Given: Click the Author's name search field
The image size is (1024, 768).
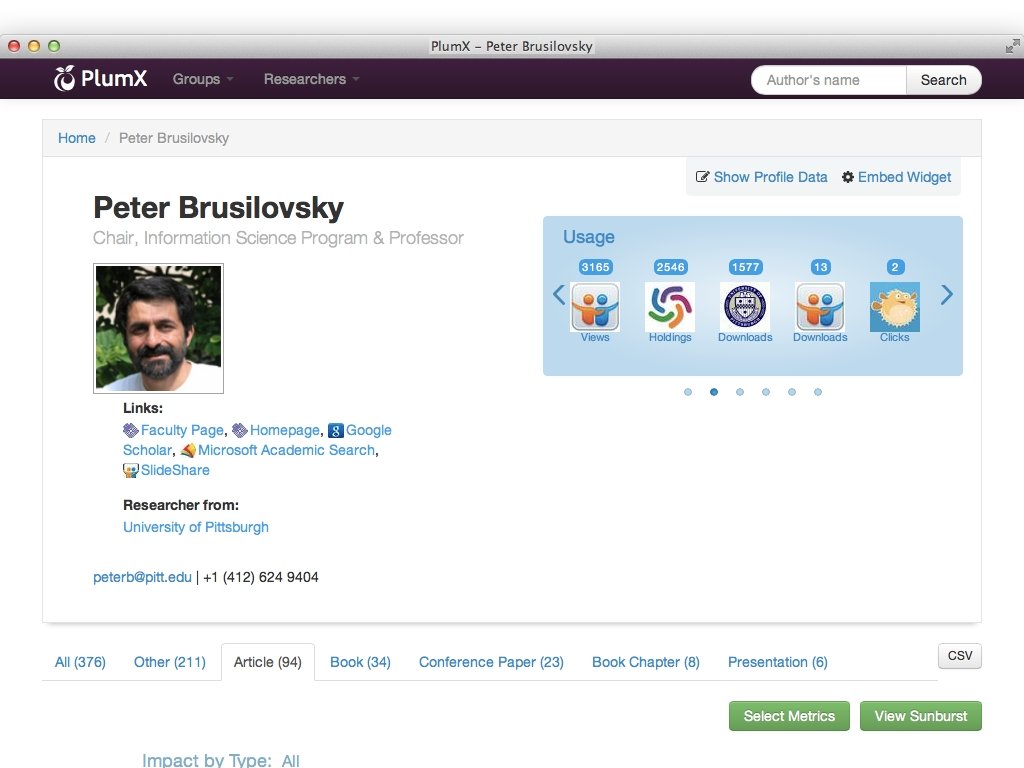Looking at the screenshot, I should point(829,80).
